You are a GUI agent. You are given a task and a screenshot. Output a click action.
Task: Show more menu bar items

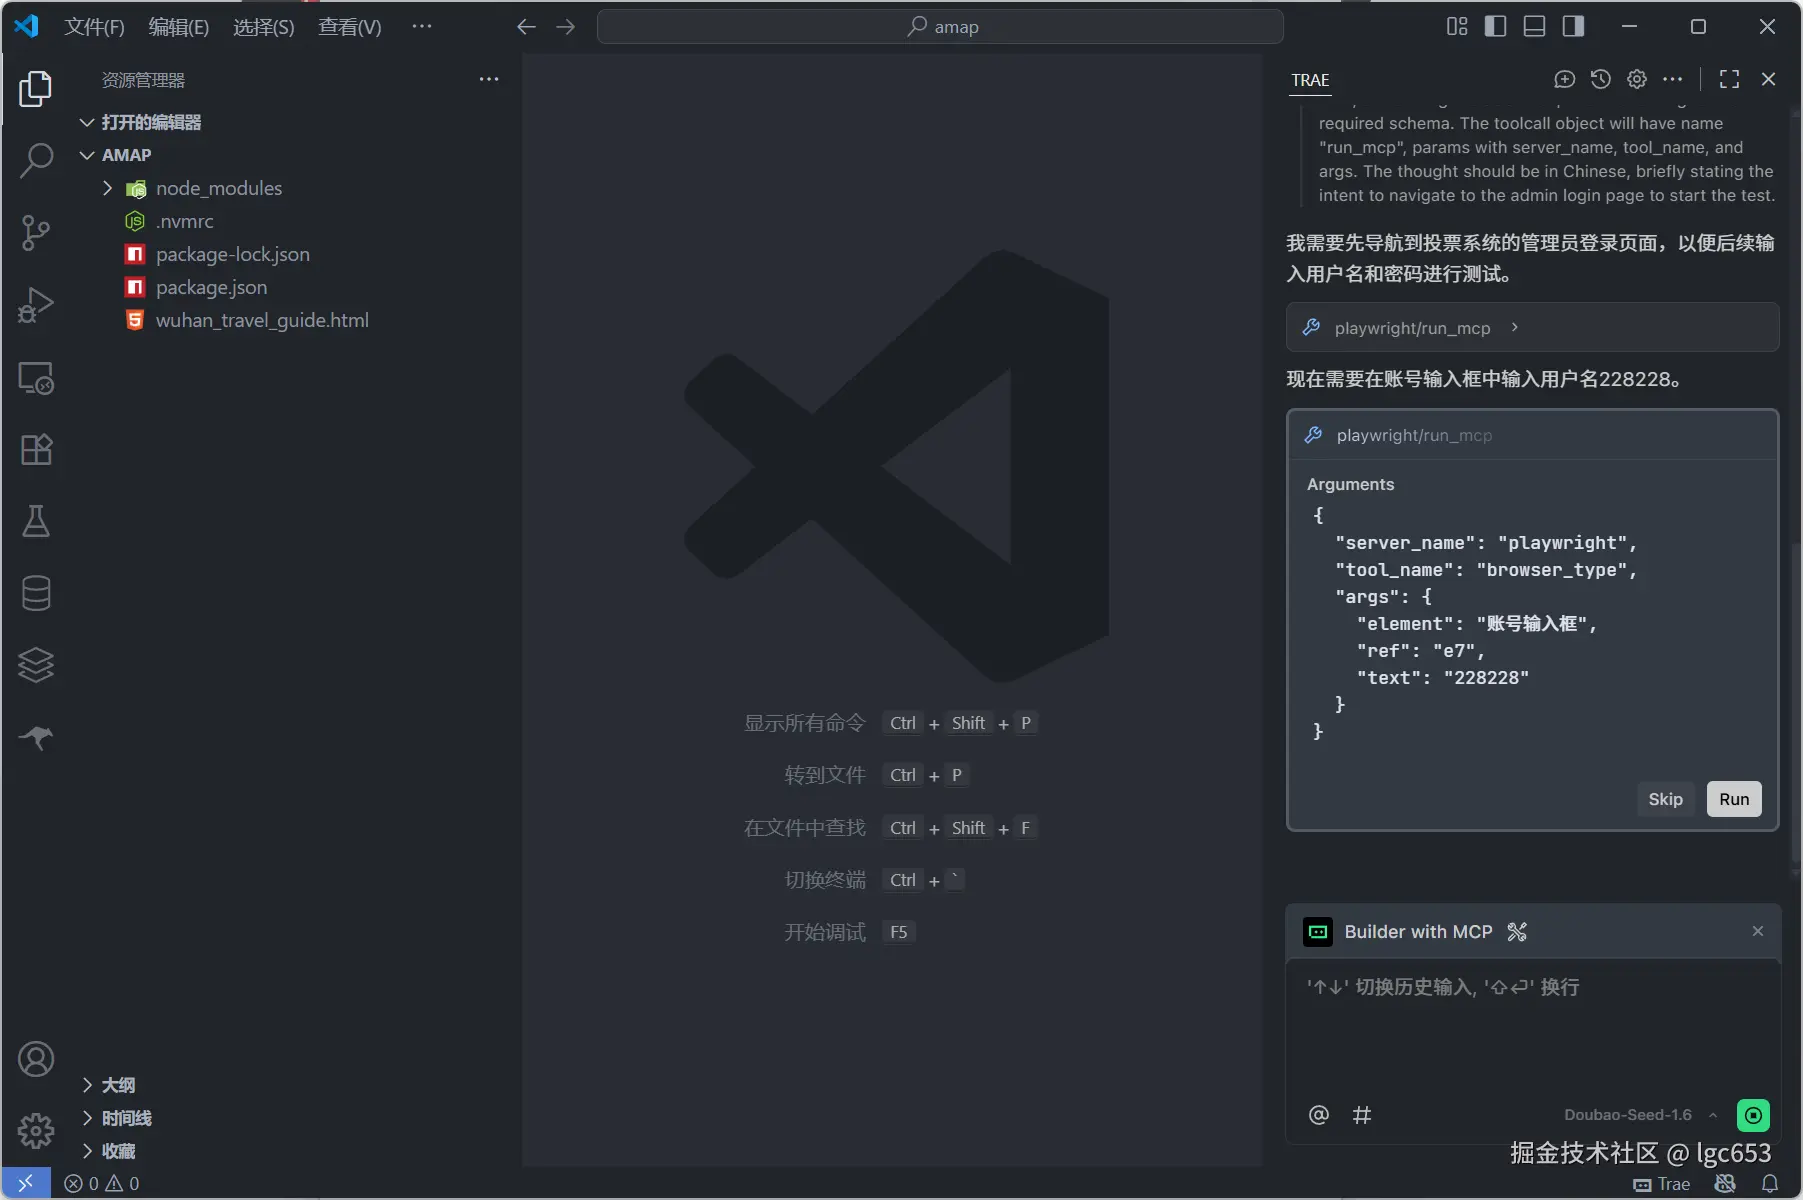[x=422, y=27]
